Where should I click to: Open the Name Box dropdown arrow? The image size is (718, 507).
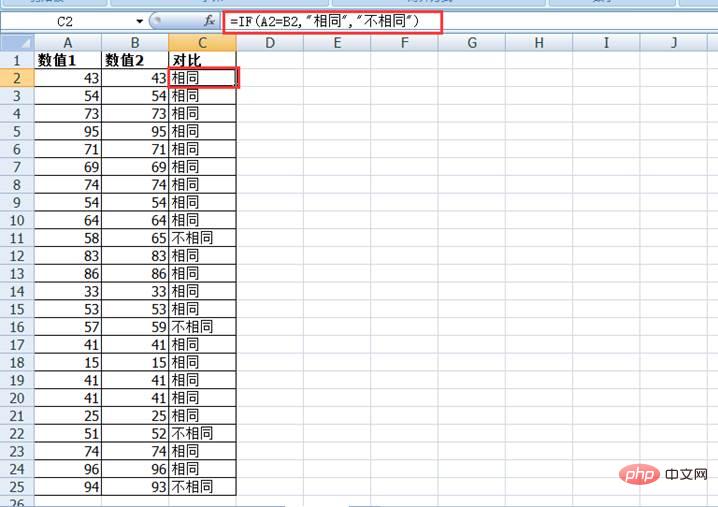139,22
